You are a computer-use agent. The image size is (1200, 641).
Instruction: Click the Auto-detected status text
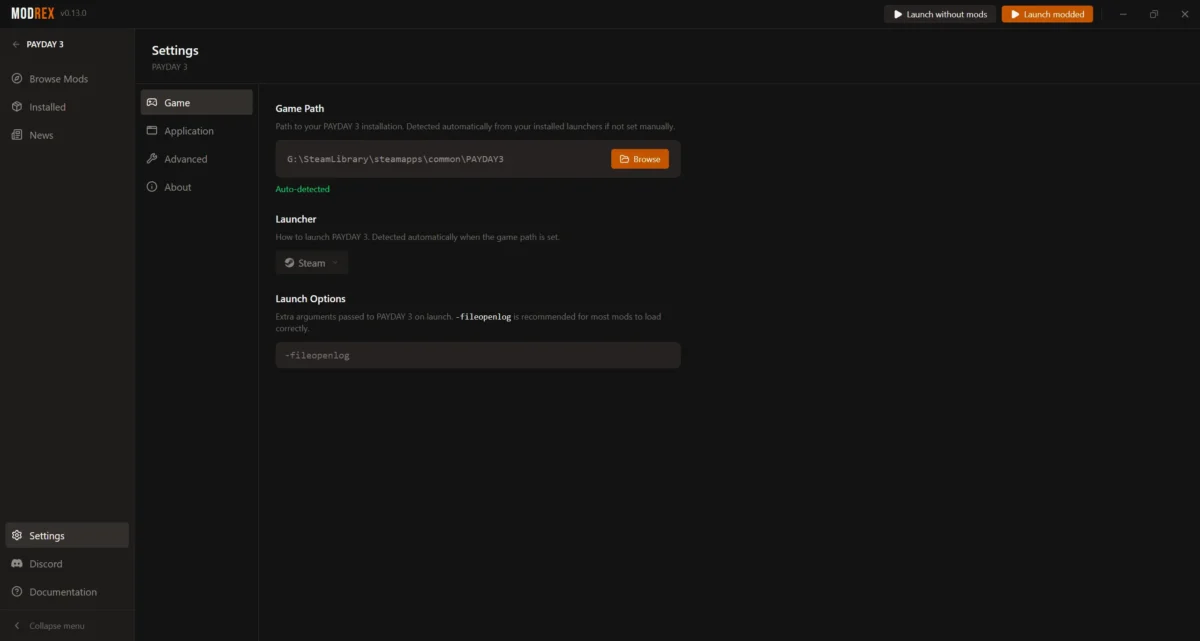coord(303,189)
